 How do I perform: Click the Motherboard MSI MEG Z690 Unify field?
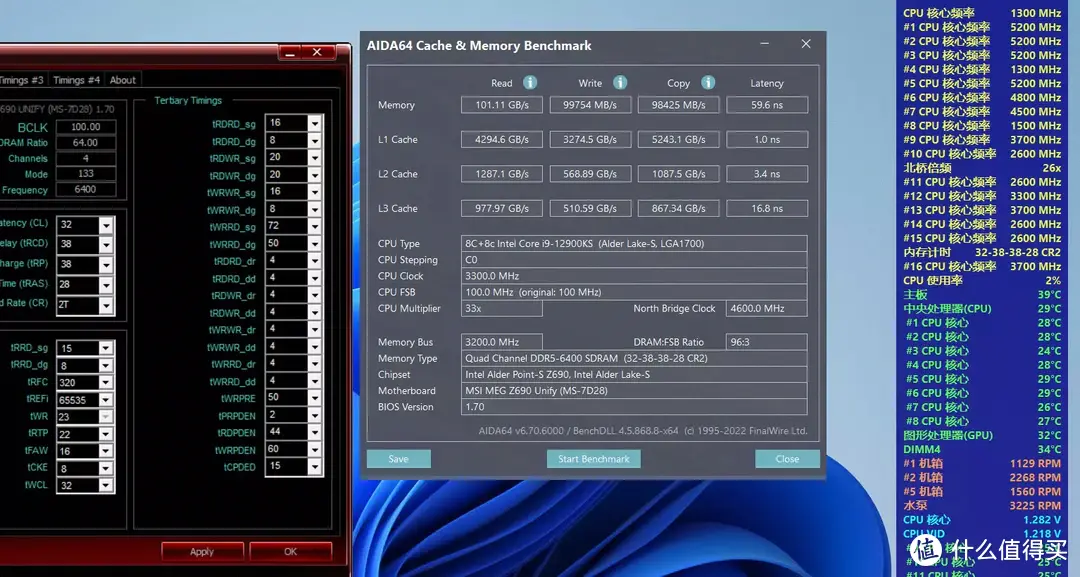[x=634, y=390]
